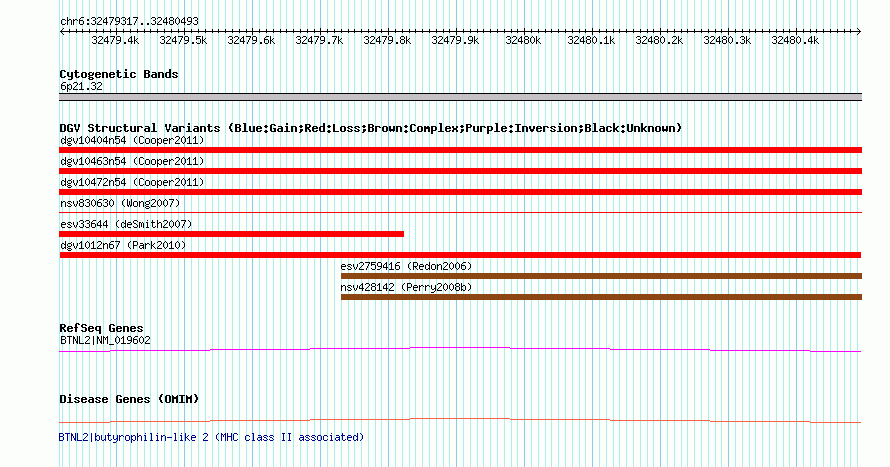
Task: Click the right arrow of the ruler
Action: coord(859,32)
